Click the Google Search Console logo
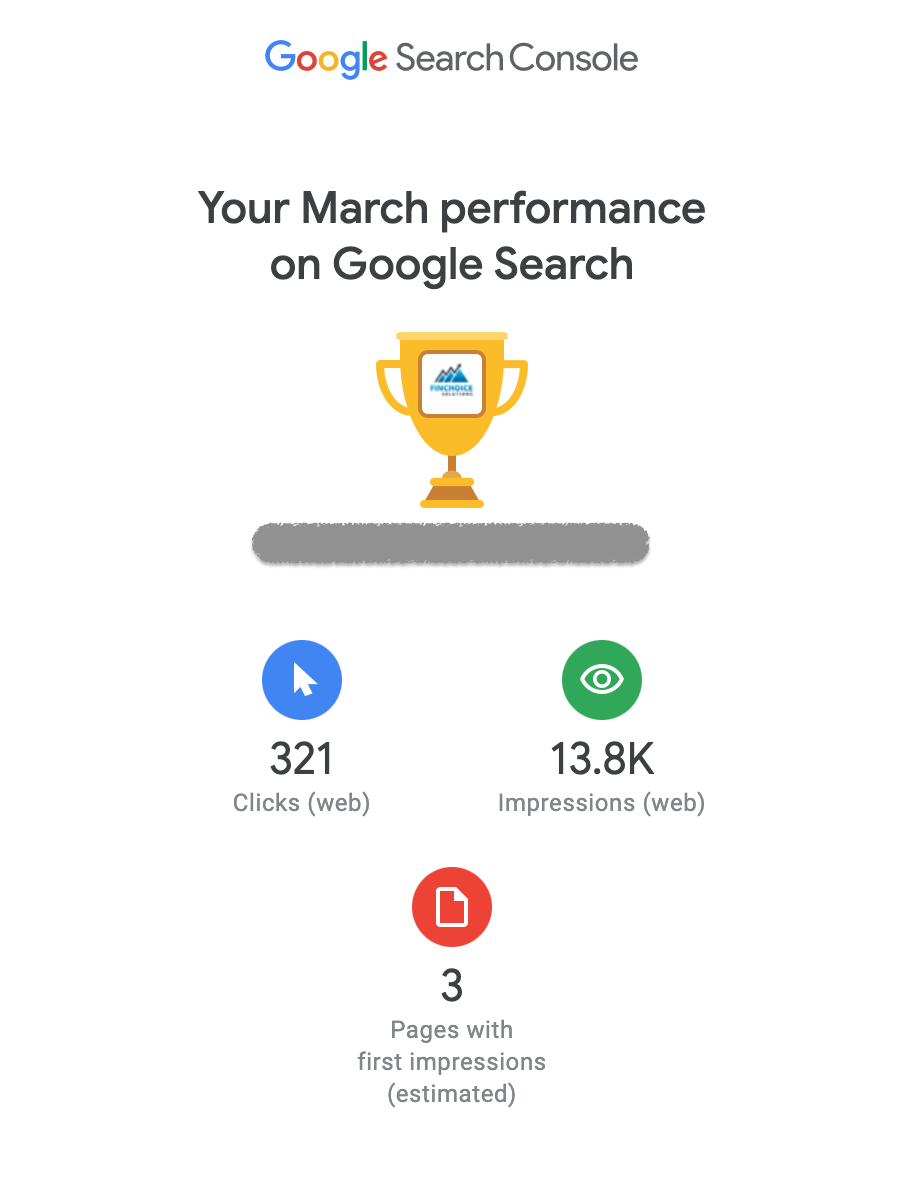This screenshot has width=900, height=1182. [451, 58]
